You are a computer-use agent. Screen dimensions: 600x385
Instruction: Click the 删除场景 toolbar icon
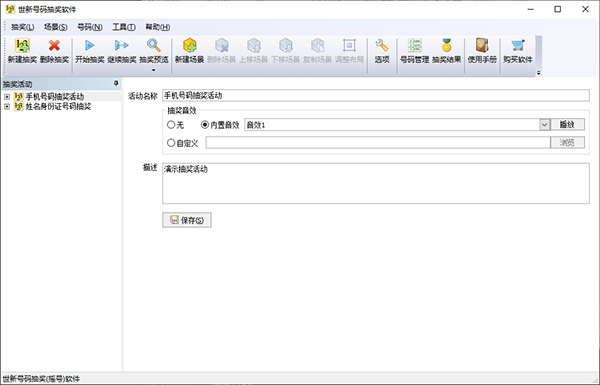point(222,46)
